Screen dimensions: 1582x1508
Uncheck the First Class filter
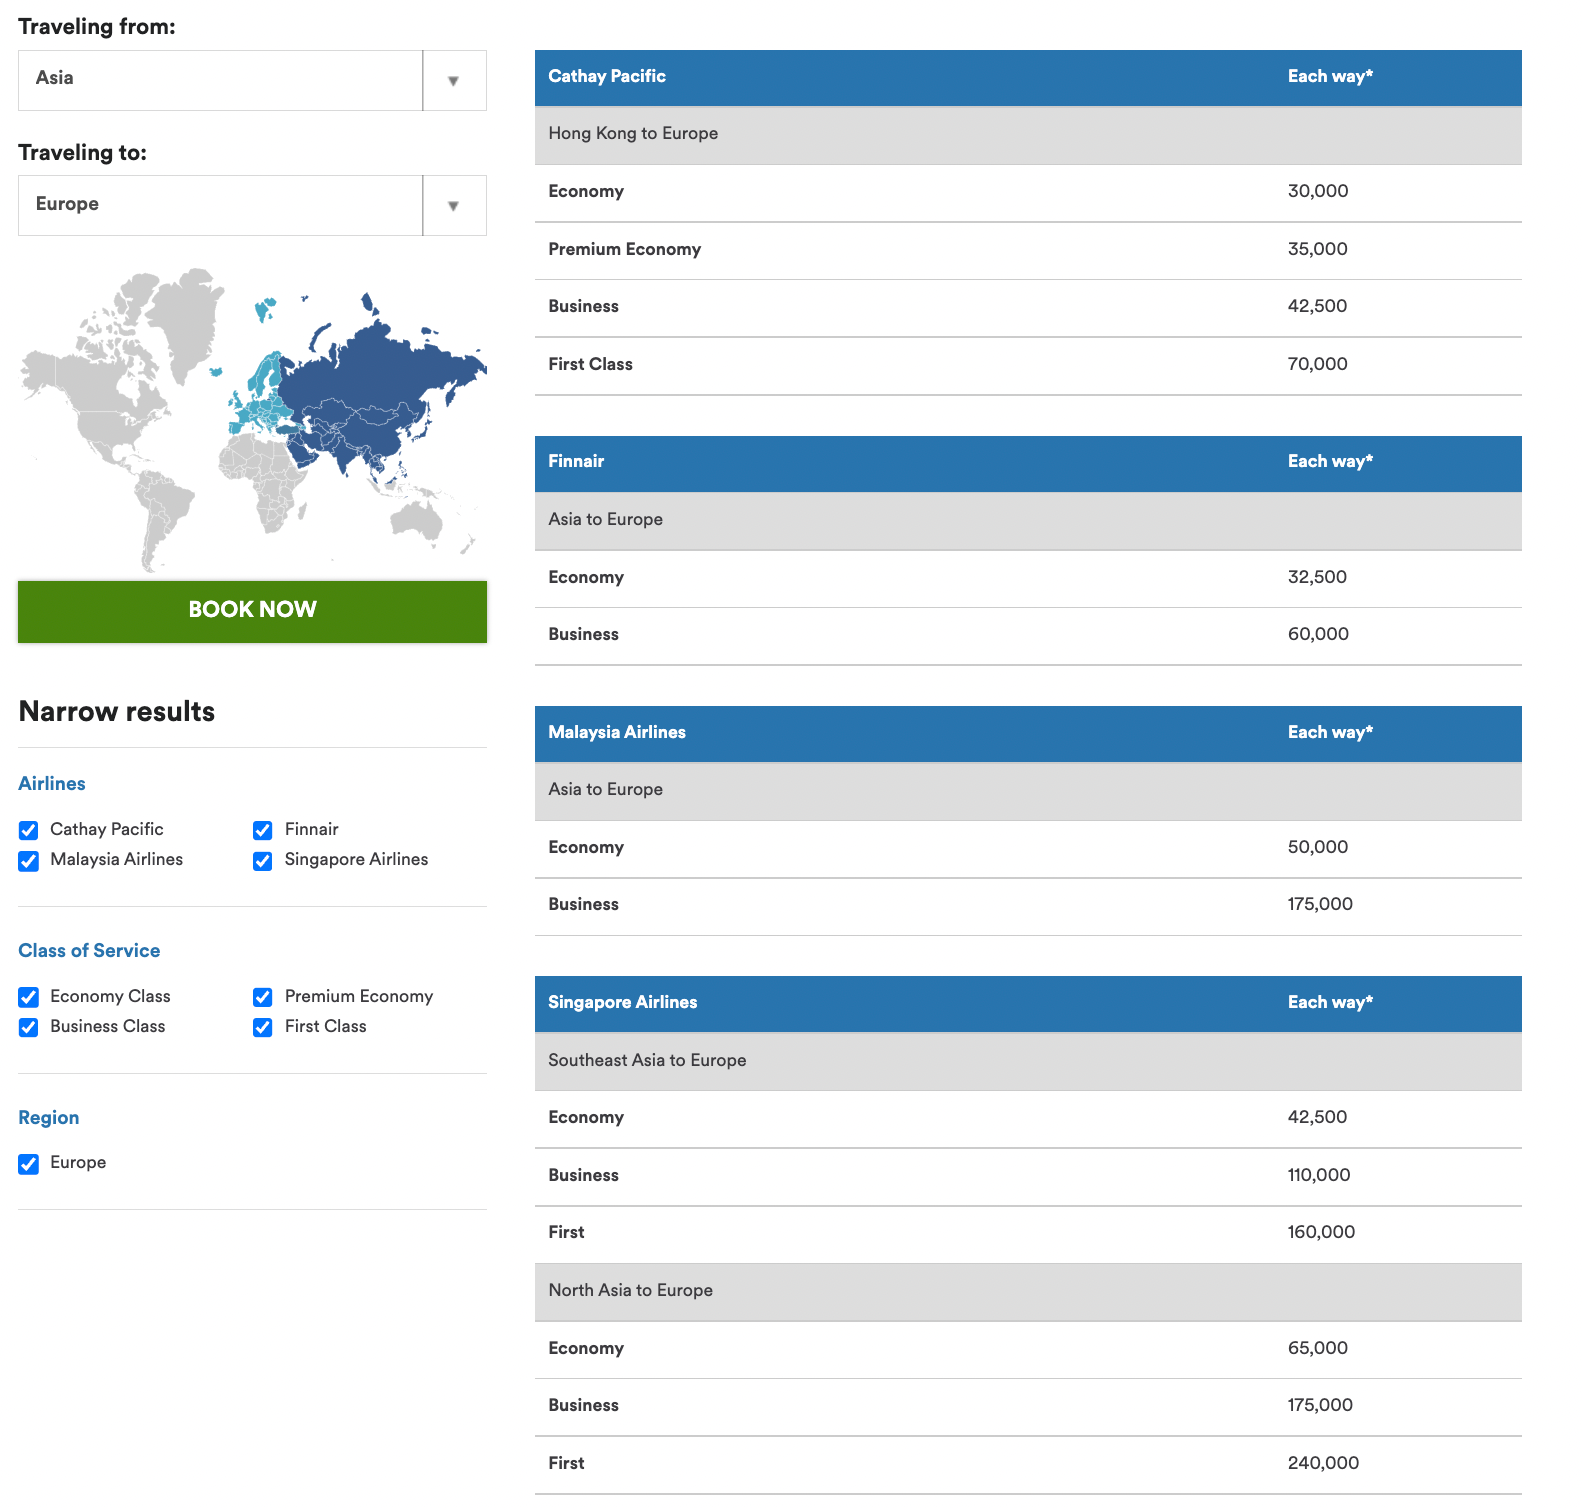pos(263,1027)
